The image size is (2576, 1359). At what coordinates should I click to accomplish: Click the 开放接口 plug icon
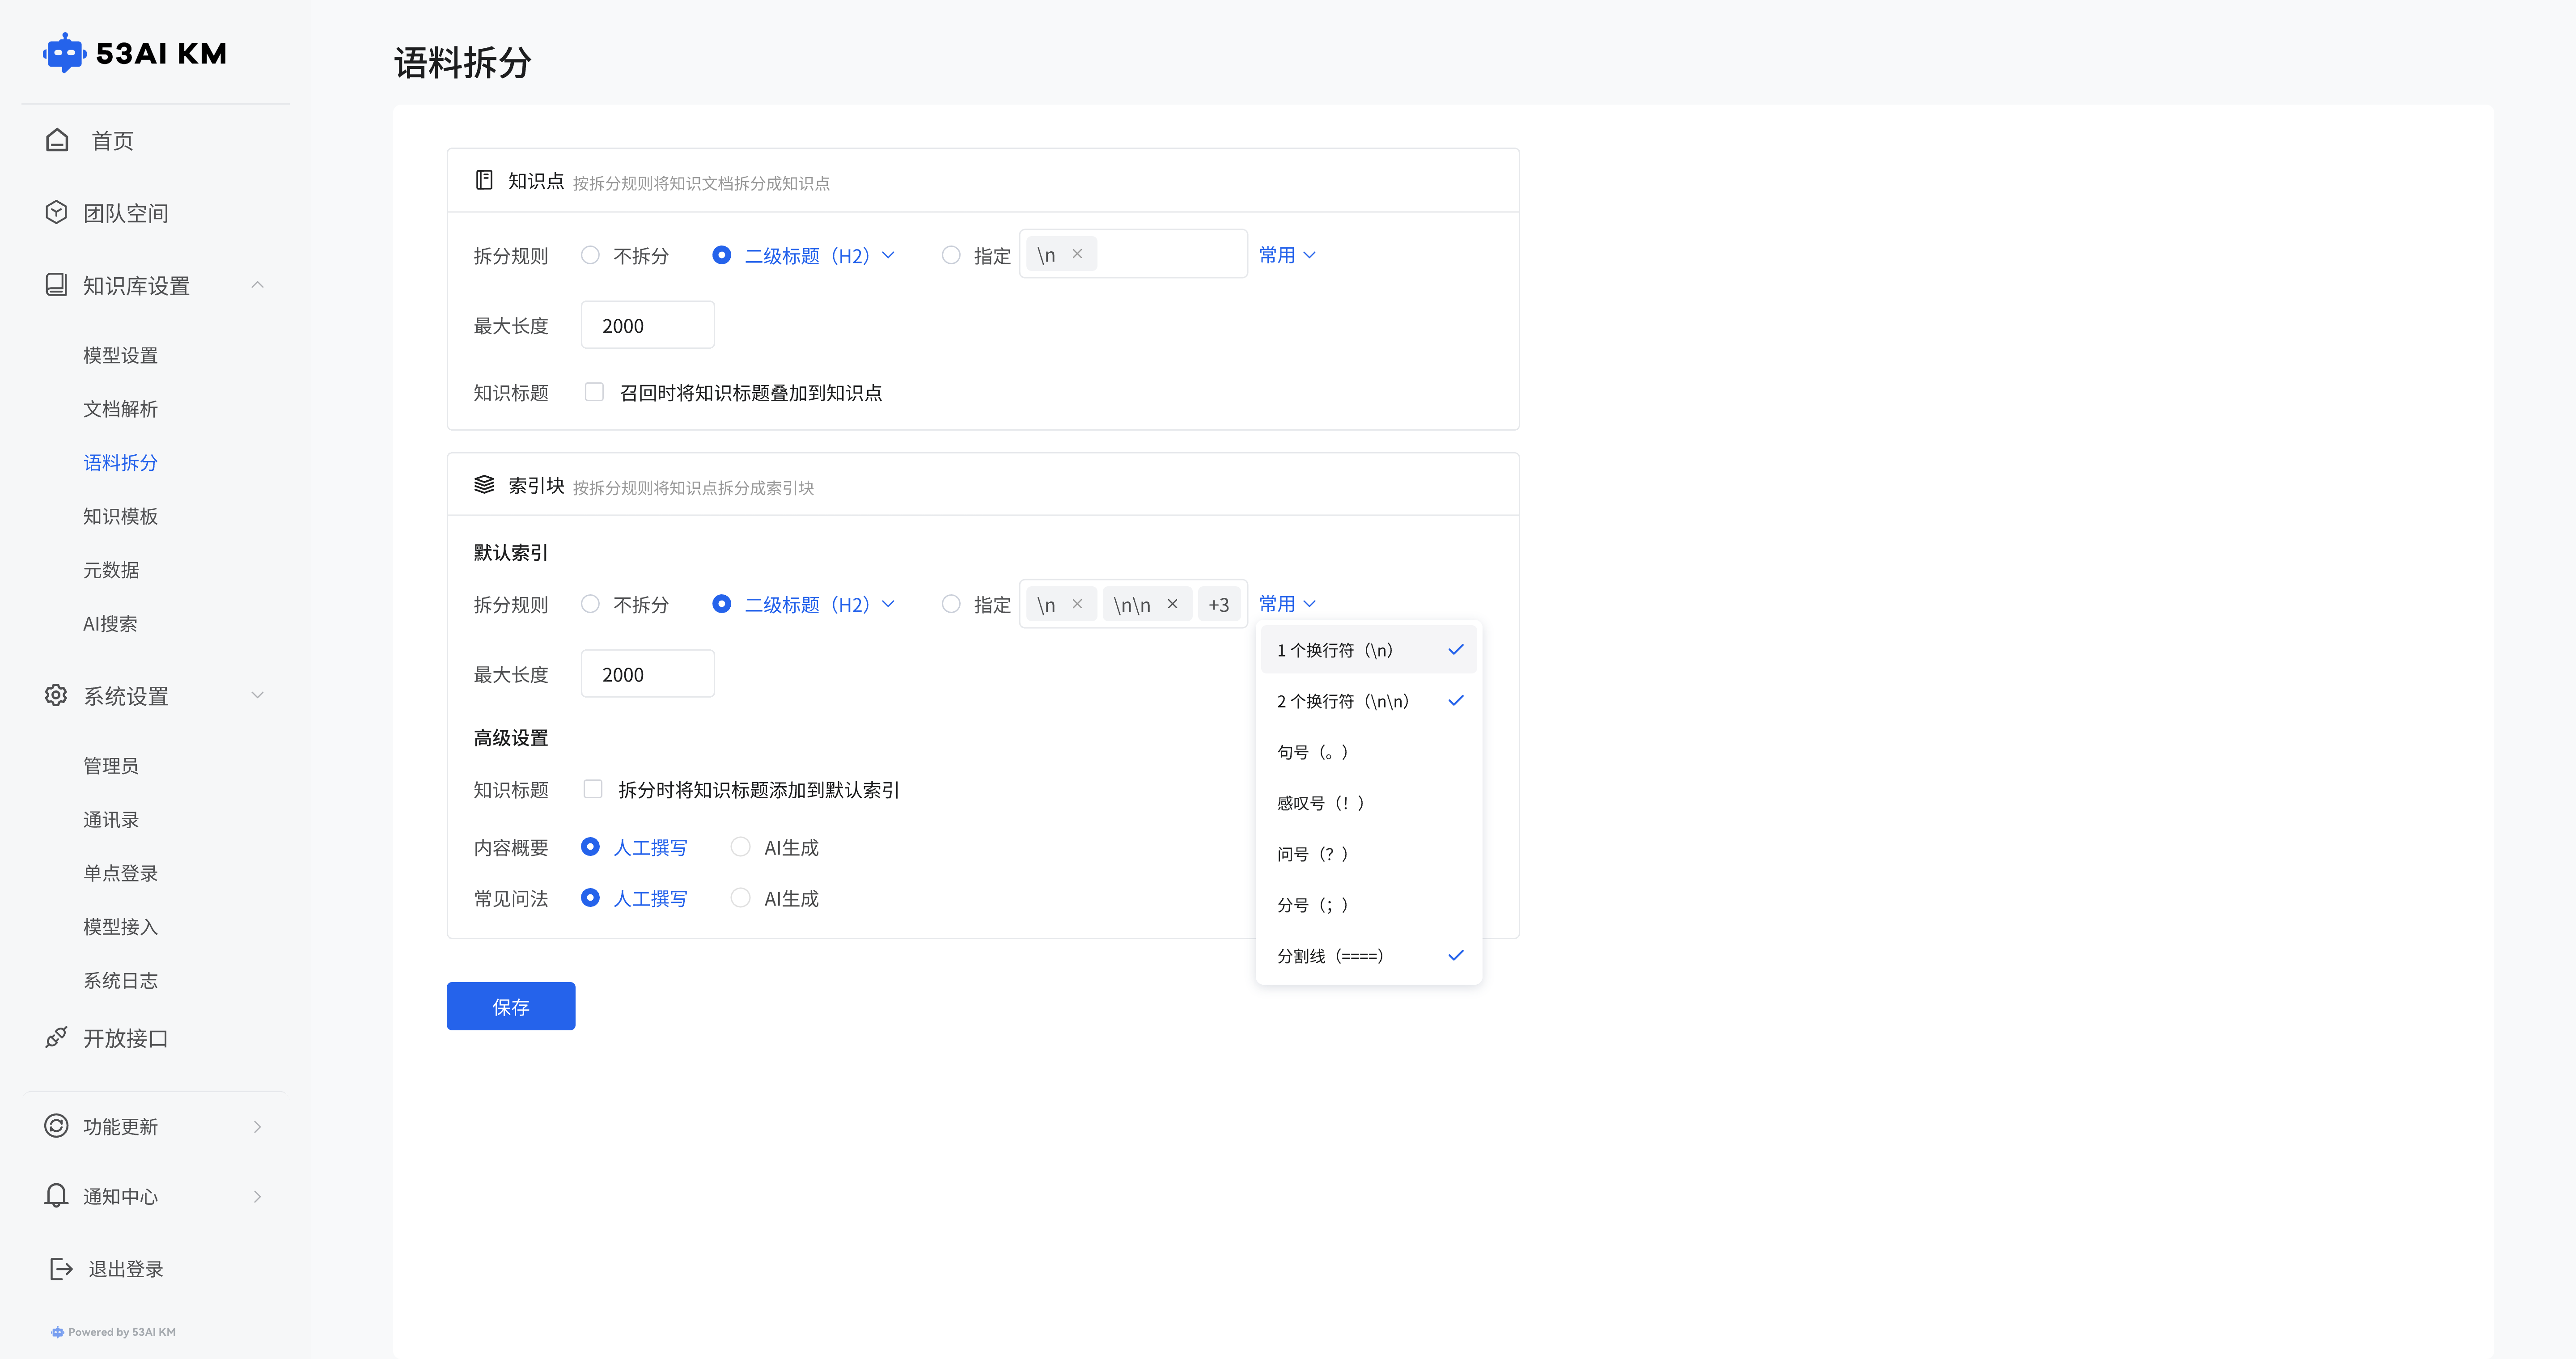(56, 1038)
